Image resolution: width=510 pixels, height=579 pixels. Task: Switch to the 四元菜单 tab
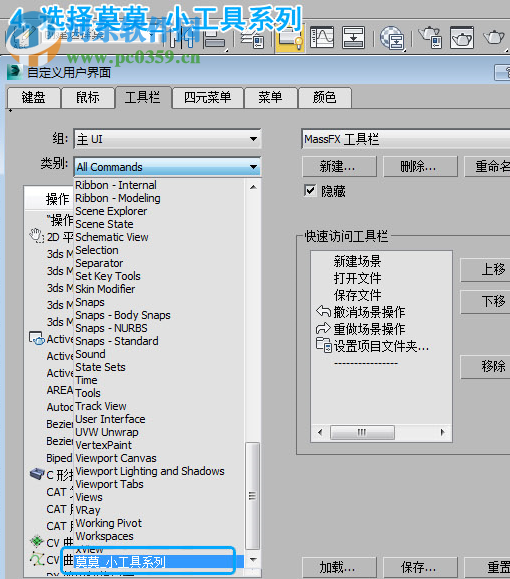pos(208,98)
